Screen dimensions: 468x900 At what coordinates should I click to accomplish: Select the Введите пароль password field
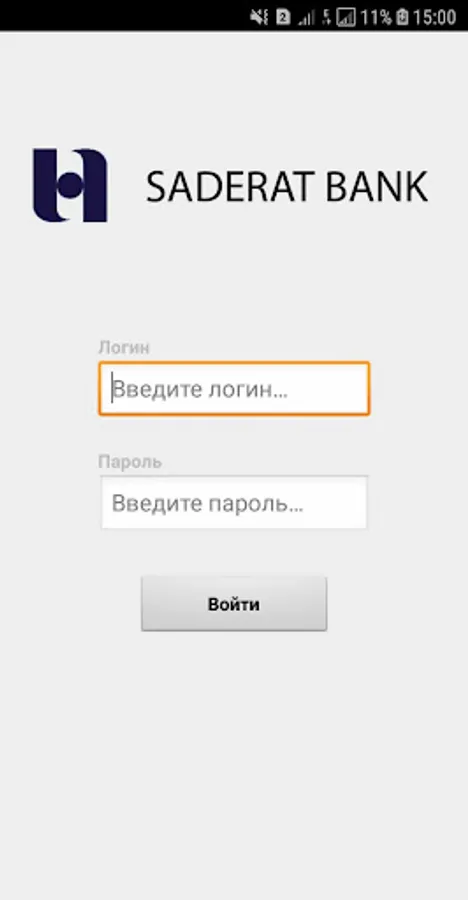pos(234,502)
